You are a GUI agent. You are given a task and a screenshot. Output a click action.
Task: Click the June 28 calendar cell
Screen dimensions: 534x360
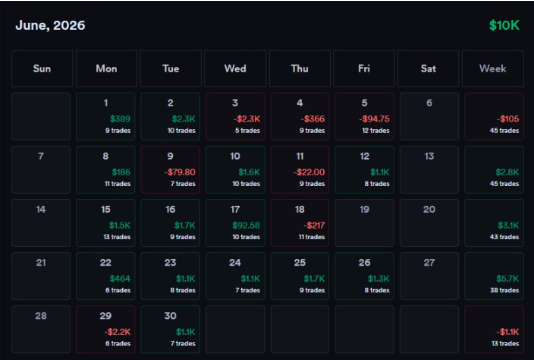[x=41, y=329]
